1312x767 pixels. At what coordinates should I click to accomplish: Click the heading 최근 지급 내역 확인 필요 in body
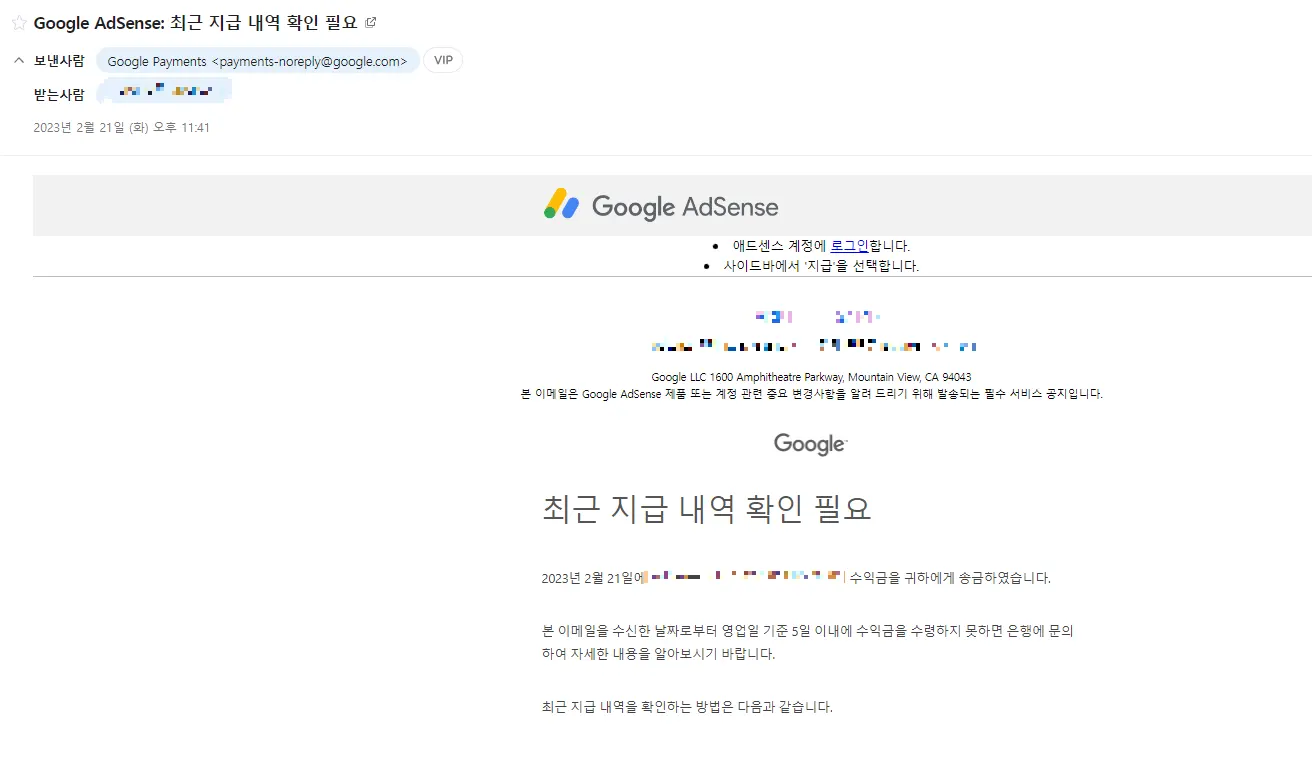click(x=706, y=508)
